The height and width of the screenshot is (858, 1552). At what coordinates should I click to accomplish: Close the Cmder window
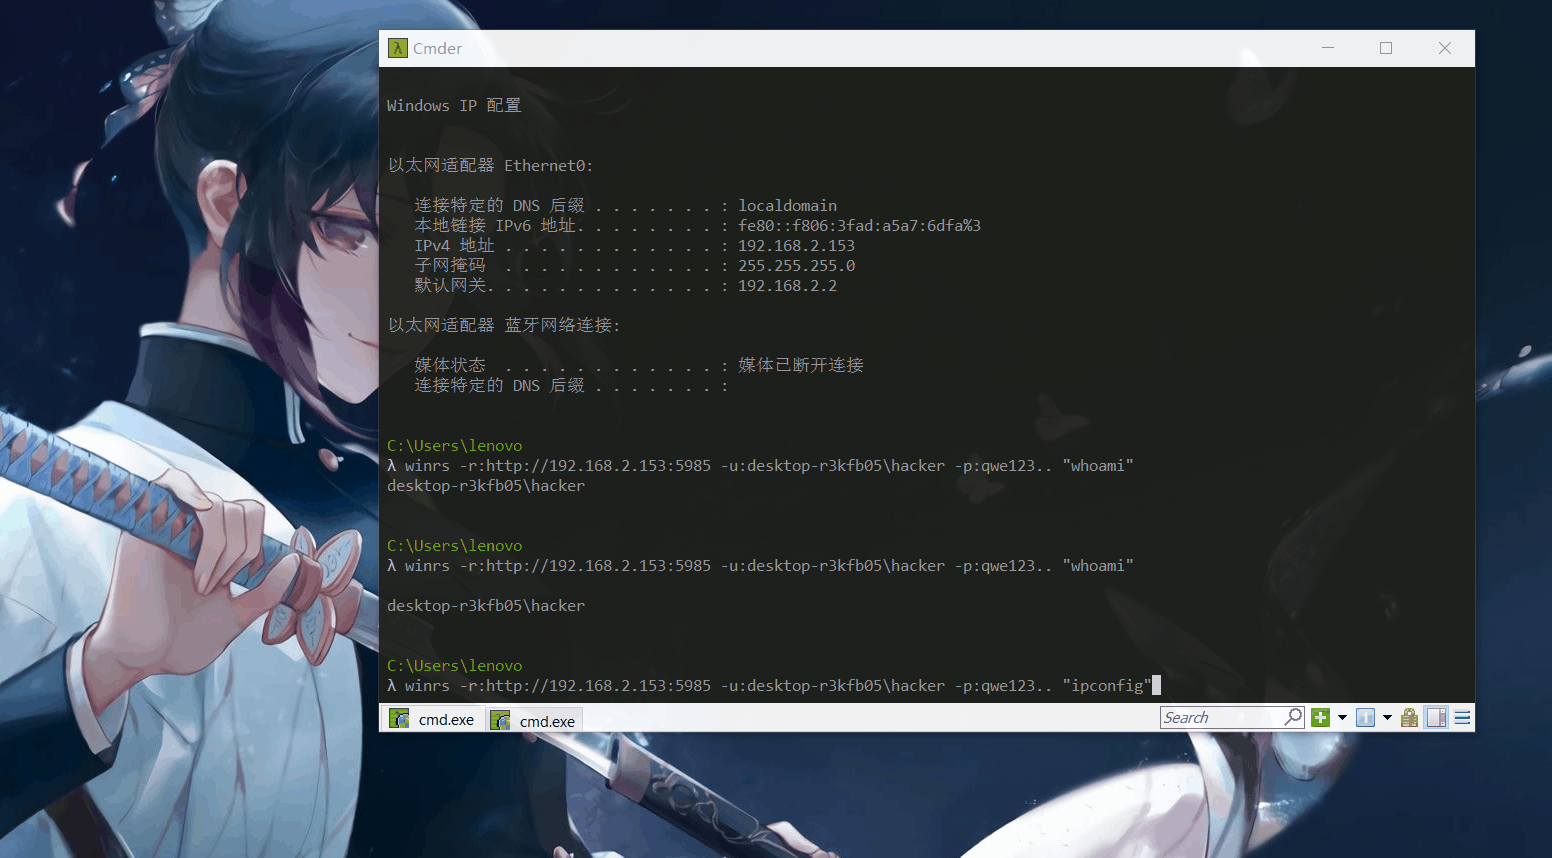[1445, 48]
